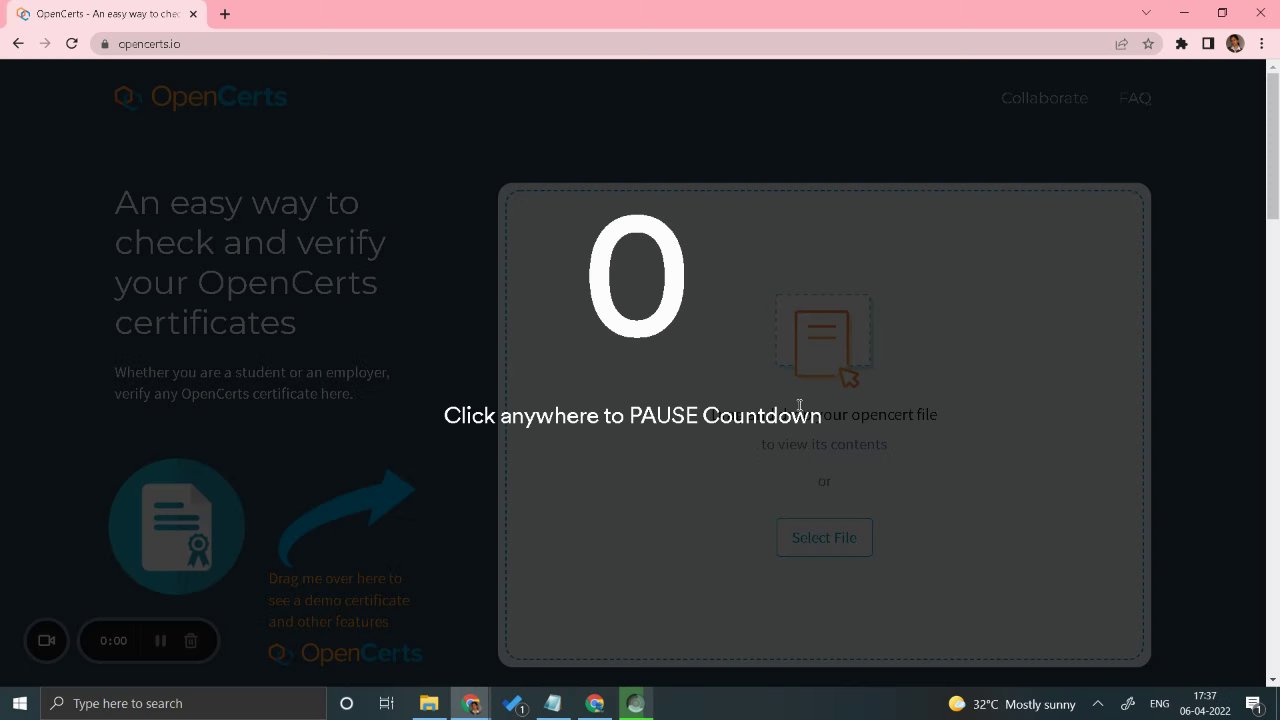Click the OpenCerts logo in header
The height and width of the screenshot is (720, 1280).
pyautogui.click(x=201, y=97)
